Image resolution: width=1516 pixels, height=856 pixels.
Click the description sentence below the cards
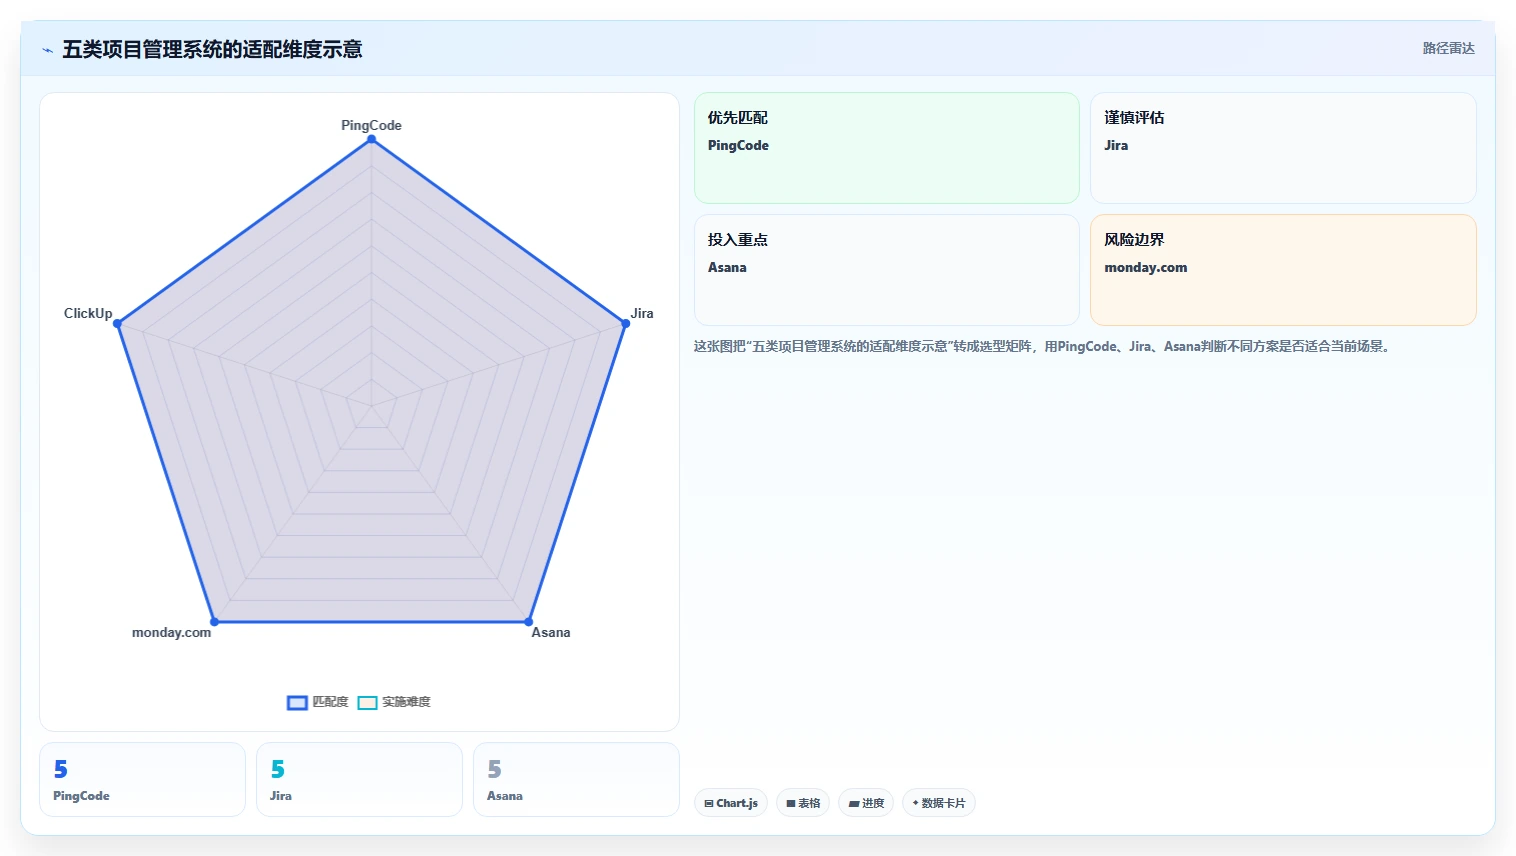1042,346
